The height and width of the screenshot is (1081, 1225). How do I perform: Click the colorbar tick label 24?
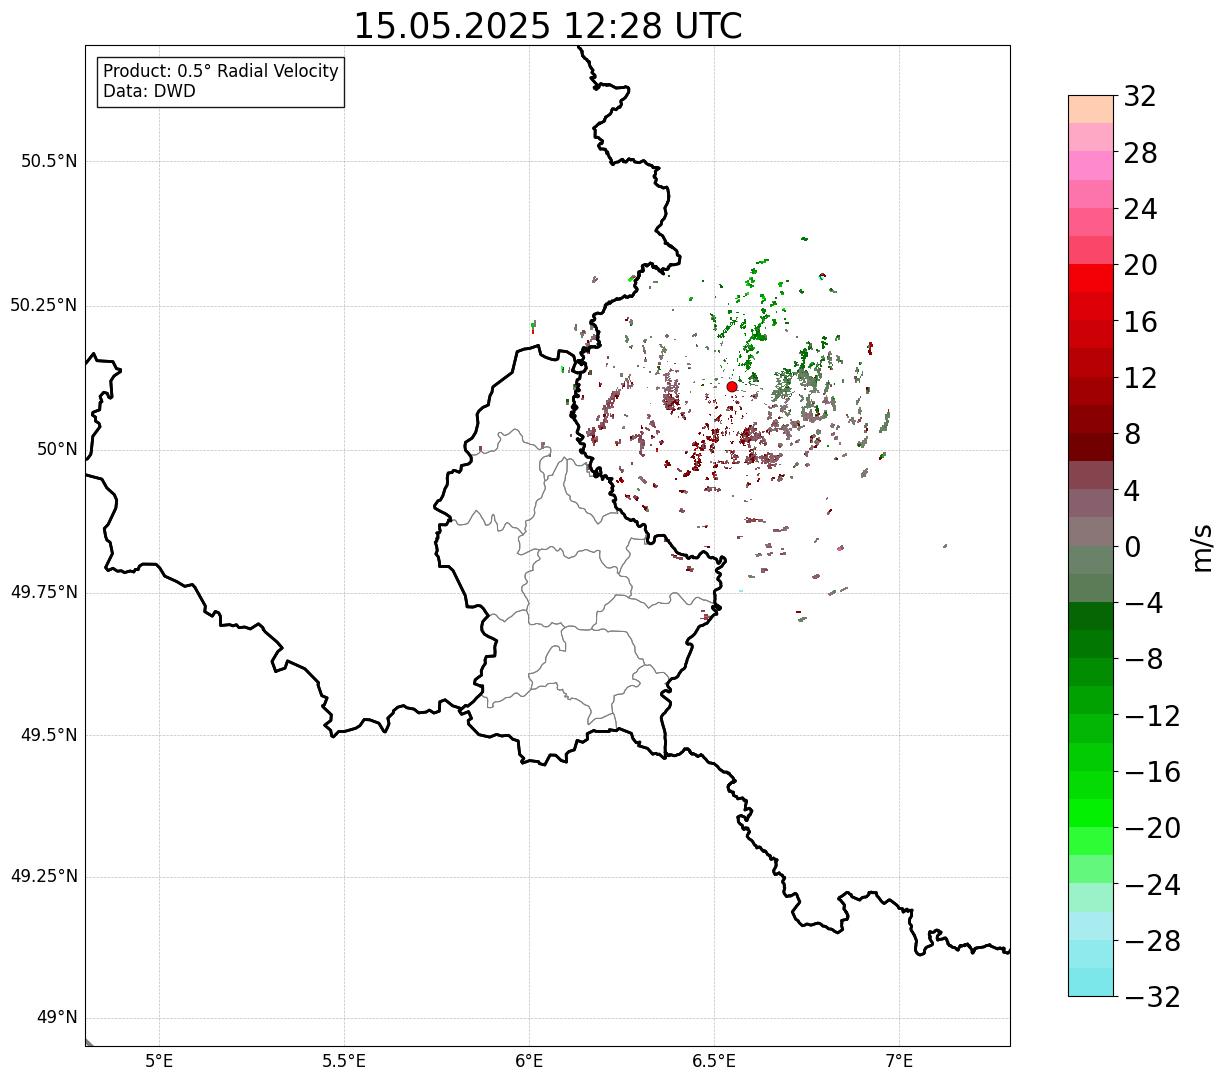click(1140, 209)
